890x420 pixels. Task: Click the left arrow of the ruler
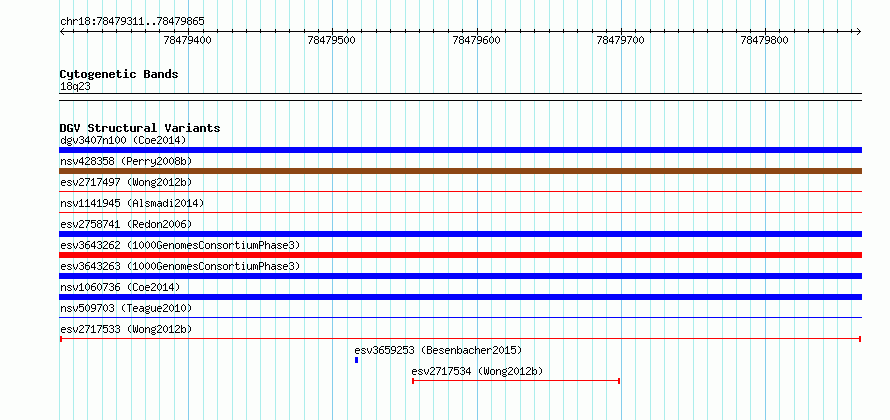click(62, 32)
